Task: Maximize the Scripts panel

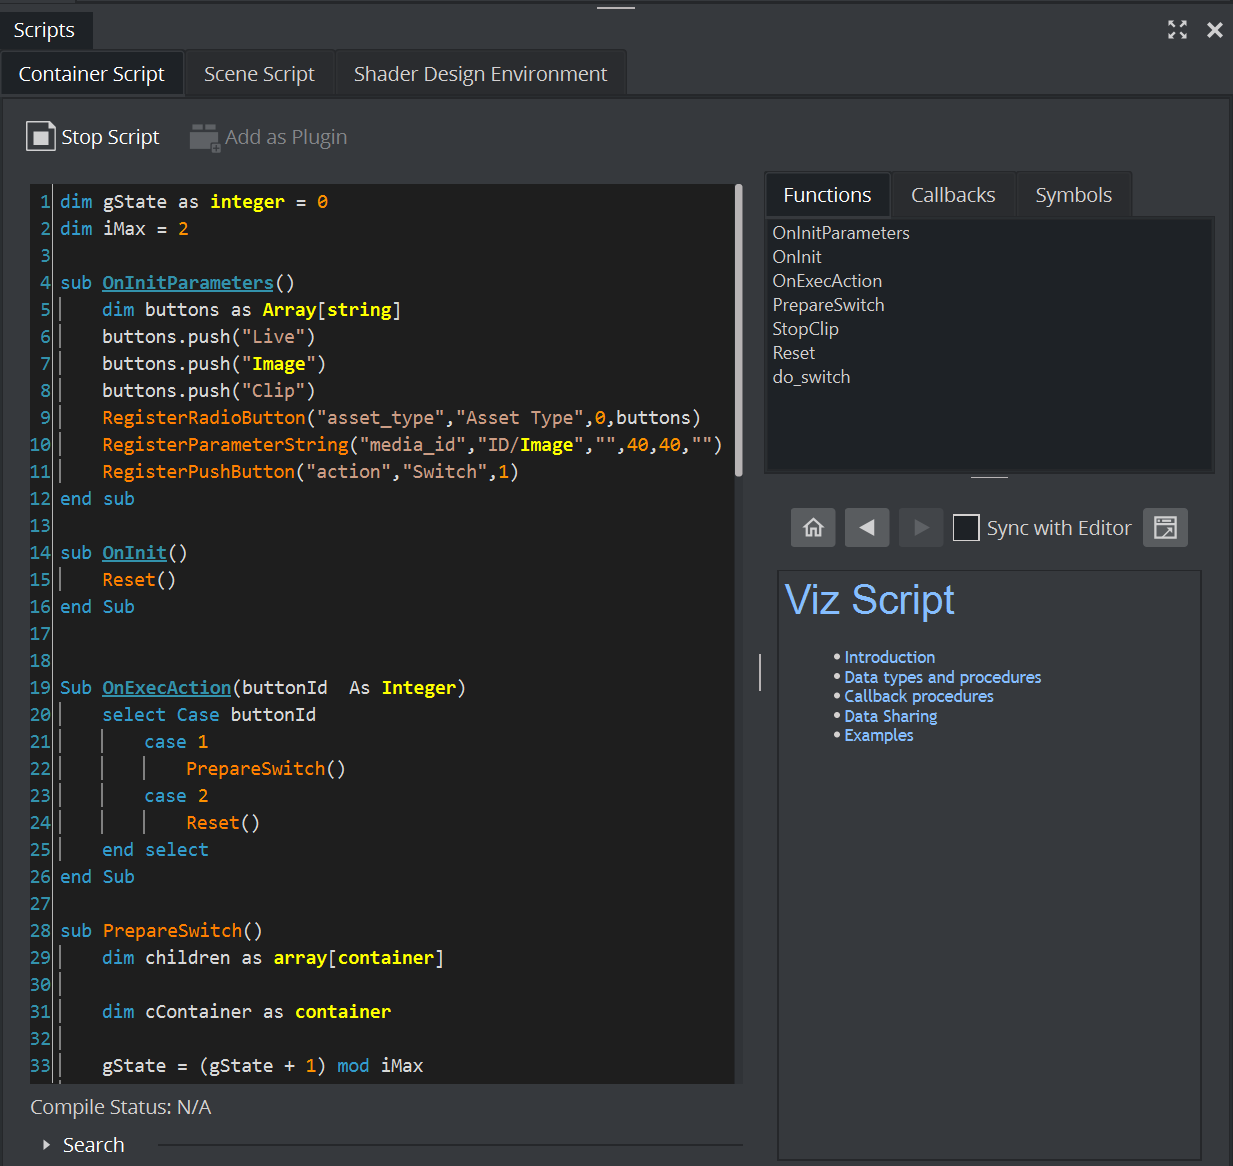Action: click(1177, 30)
